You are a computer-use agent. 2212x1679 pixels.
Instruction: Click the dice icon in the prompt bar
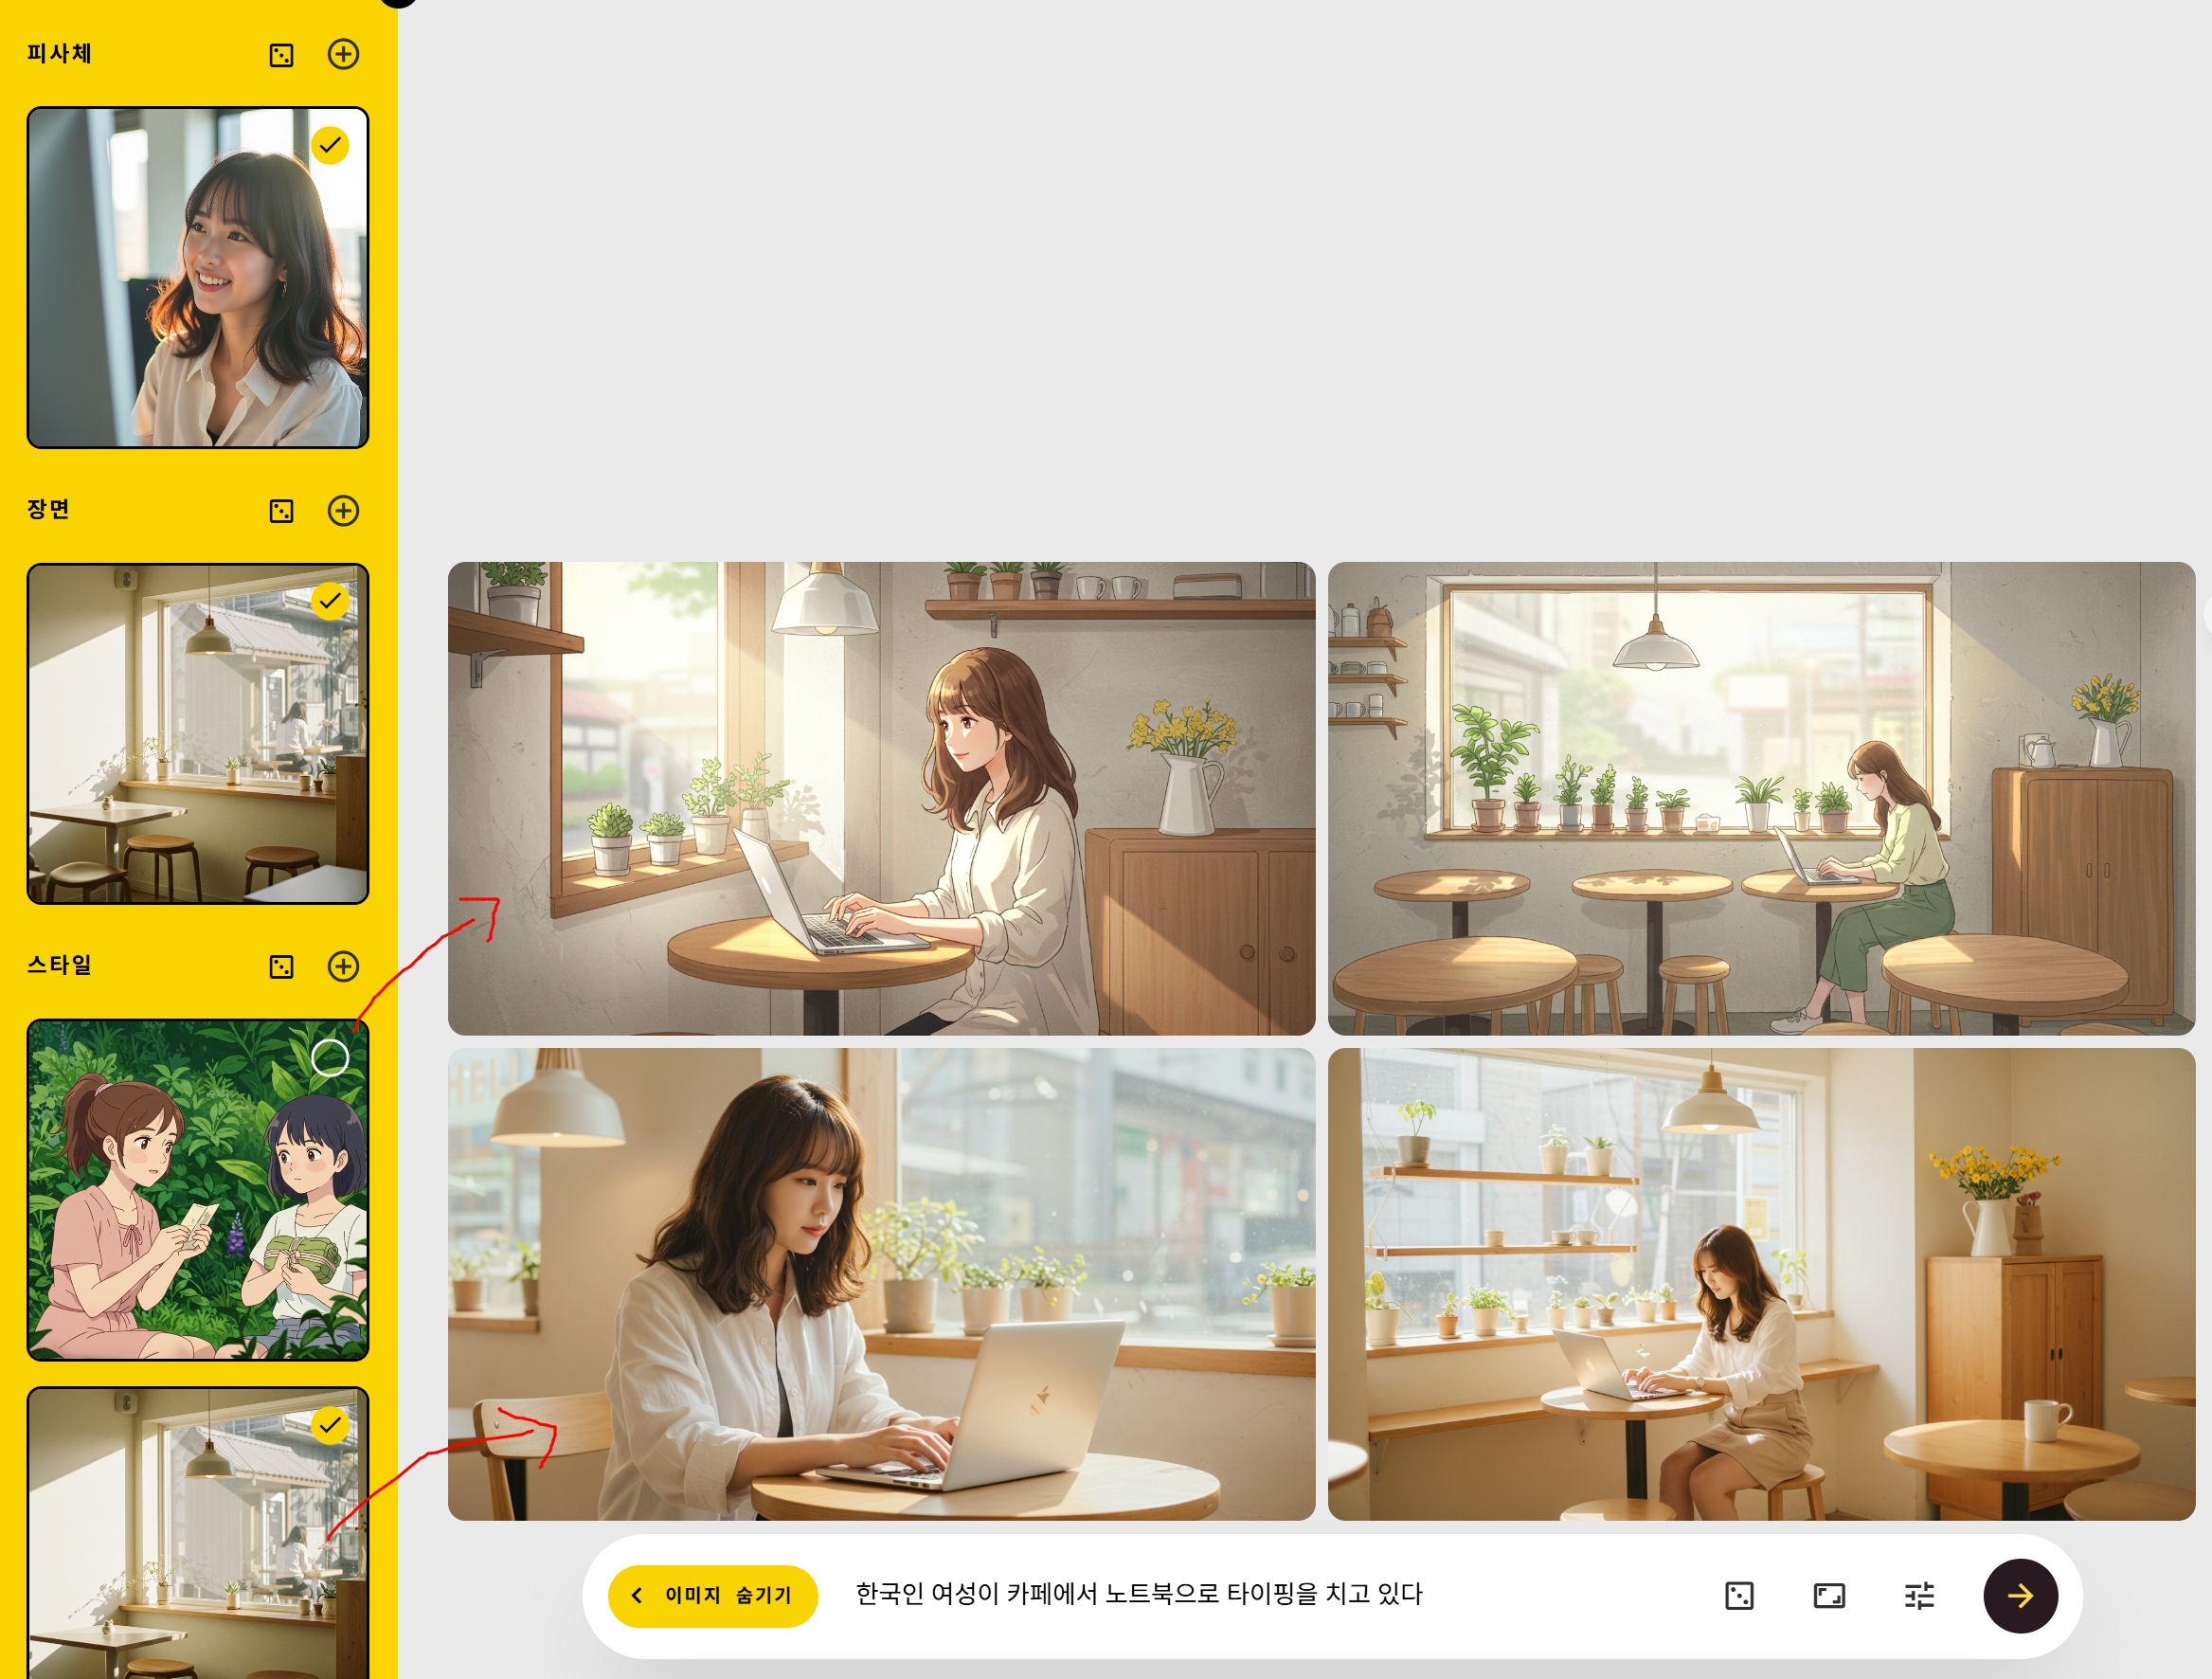click(1740, 1596)
